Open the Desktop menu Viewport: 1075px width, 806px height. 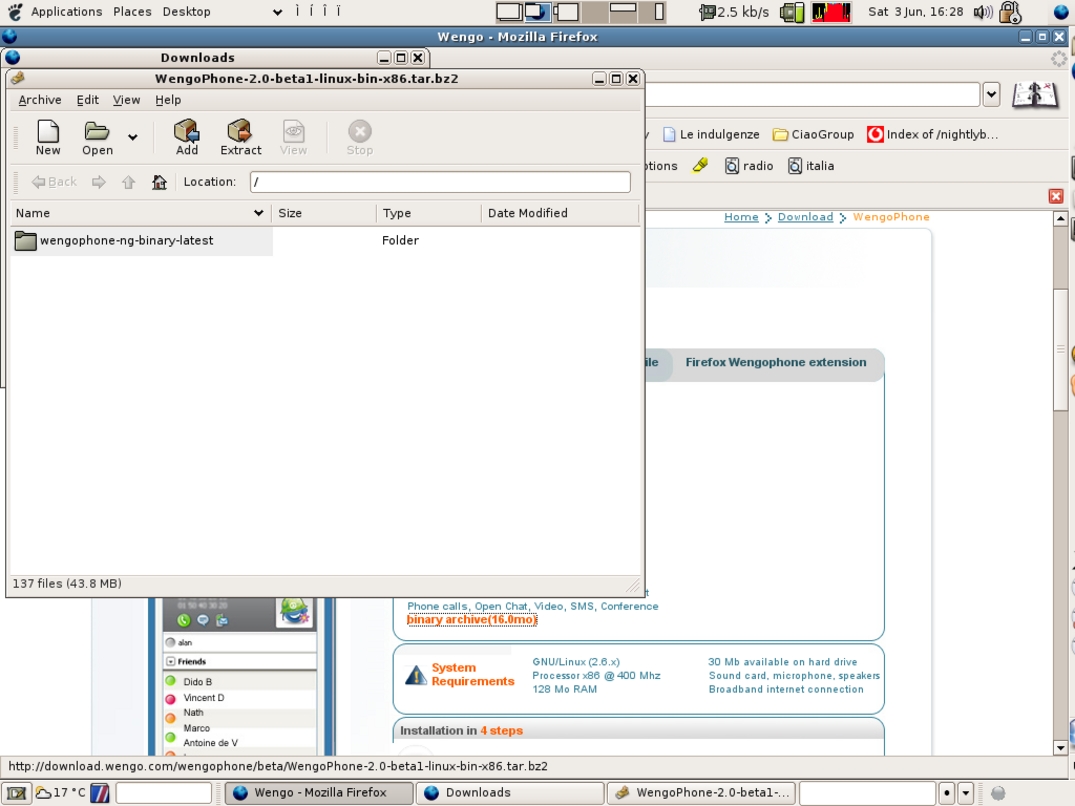tap(186, 12)
